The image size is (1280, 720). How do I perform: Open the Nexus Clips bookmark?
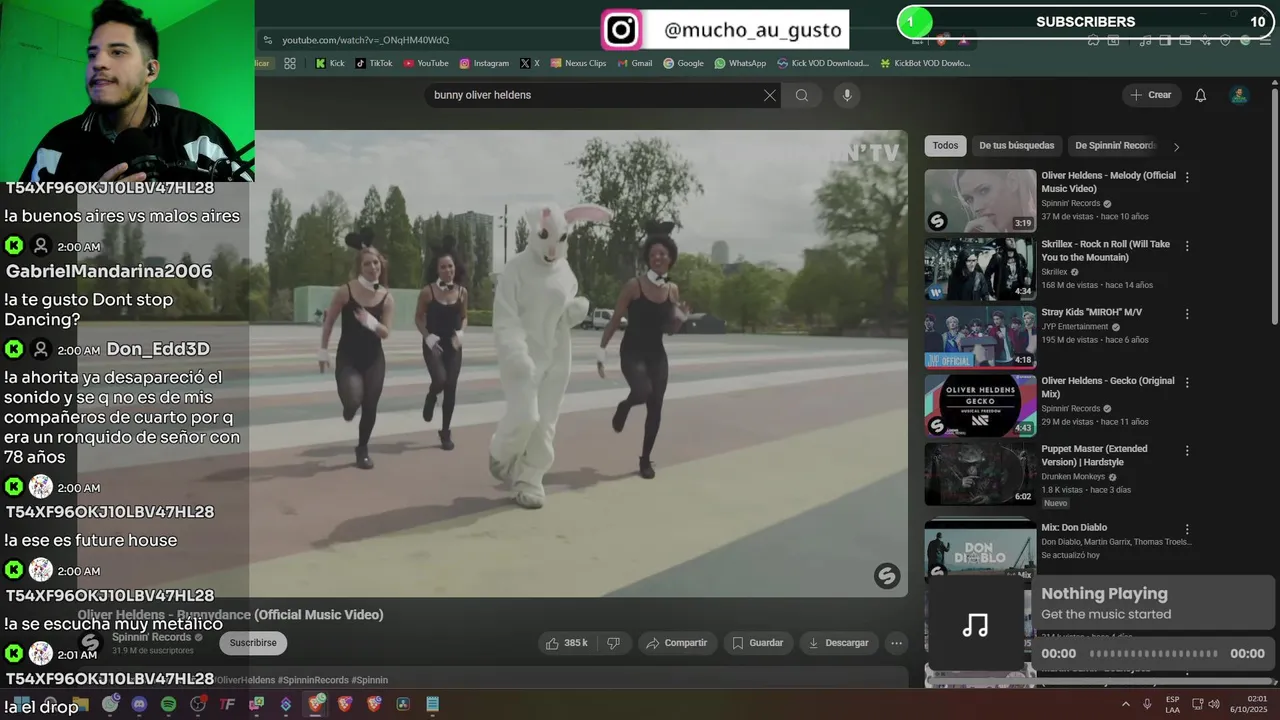(578, 63)
